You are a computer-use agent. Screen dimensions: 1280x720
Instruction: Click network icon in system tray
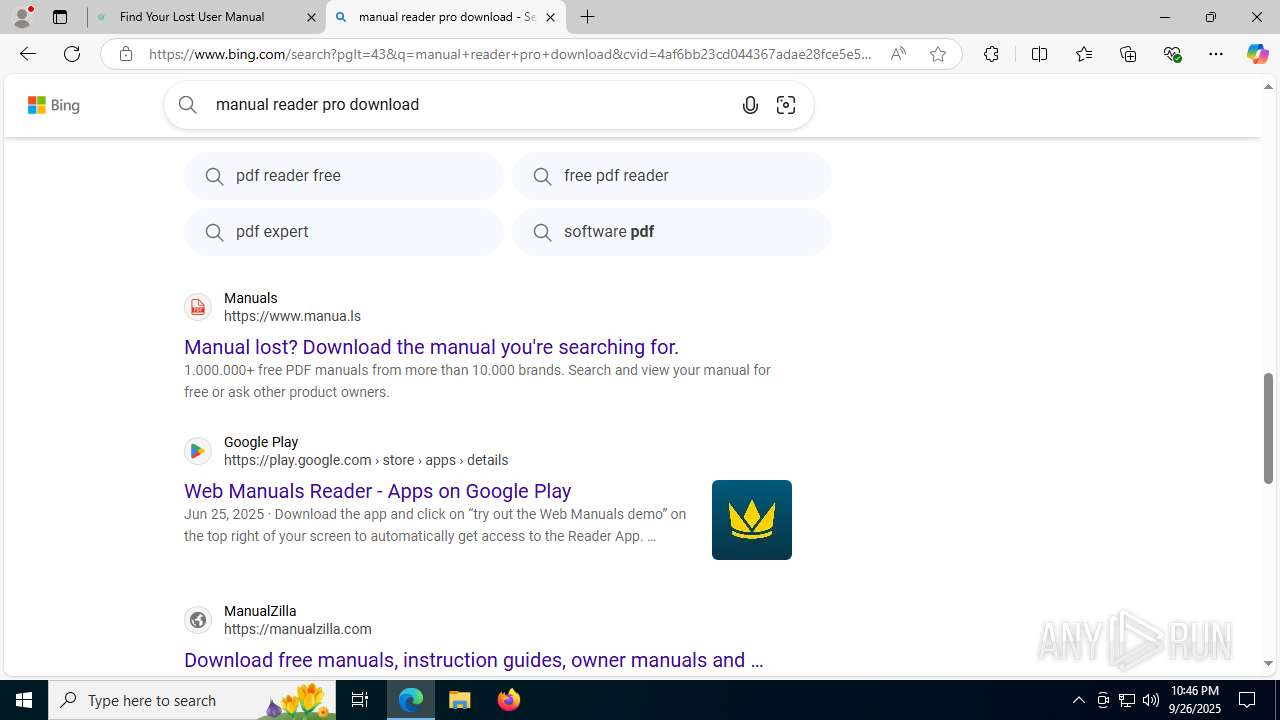1127,700
